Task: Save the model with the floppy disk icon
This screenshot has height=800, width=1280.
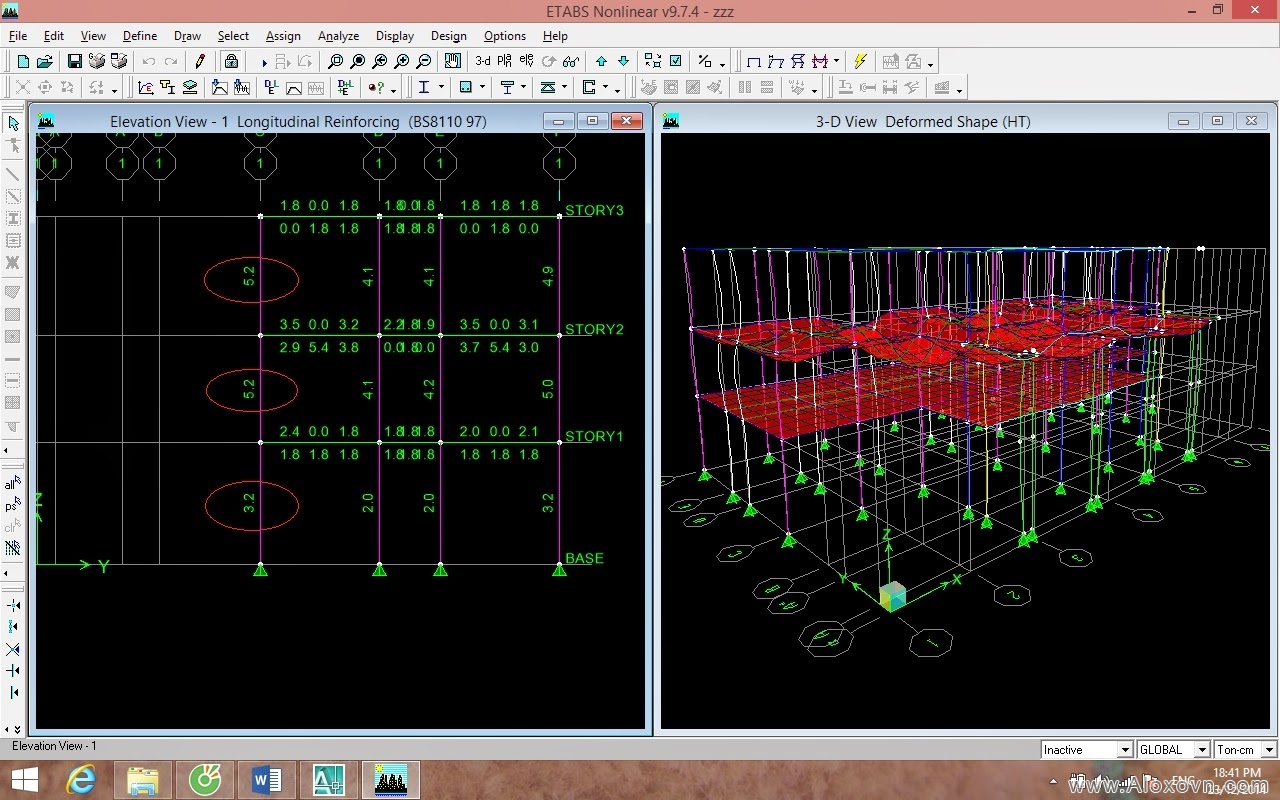Action: click(75, 62)
